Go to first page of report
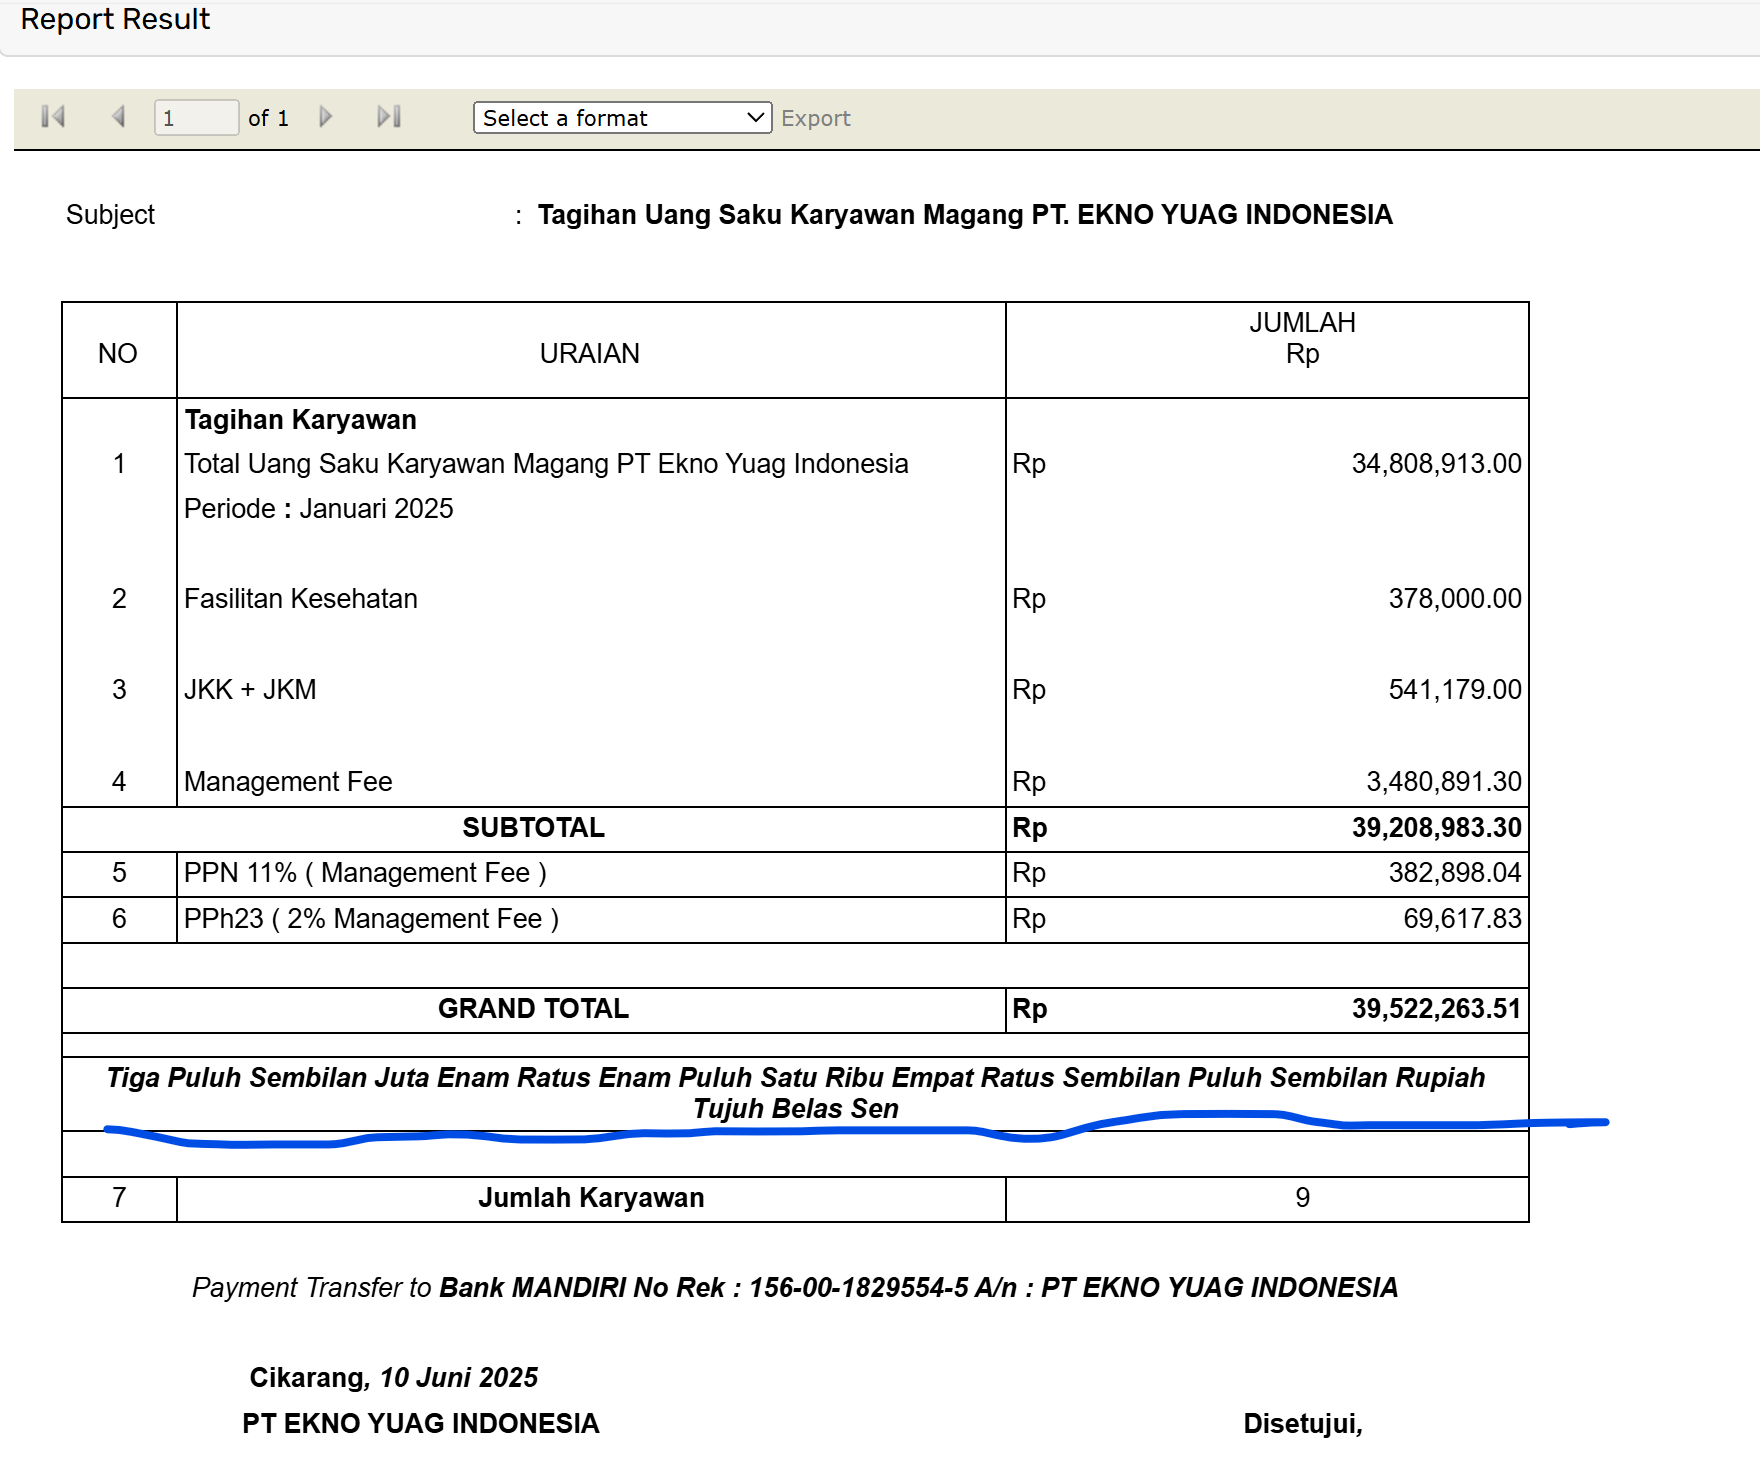Image resolution: width=1760 pixels, height=1482 pixels. pyautogui.click(x=53, y=117)
